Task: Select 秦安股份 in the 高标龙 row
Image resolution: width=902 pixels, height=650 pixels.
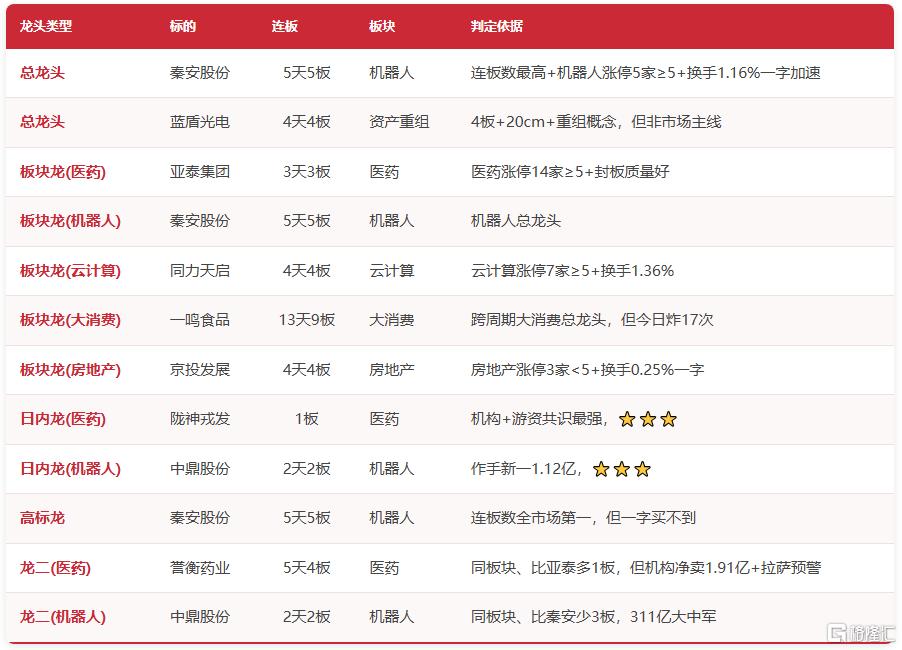Action: tap(200, 518)
